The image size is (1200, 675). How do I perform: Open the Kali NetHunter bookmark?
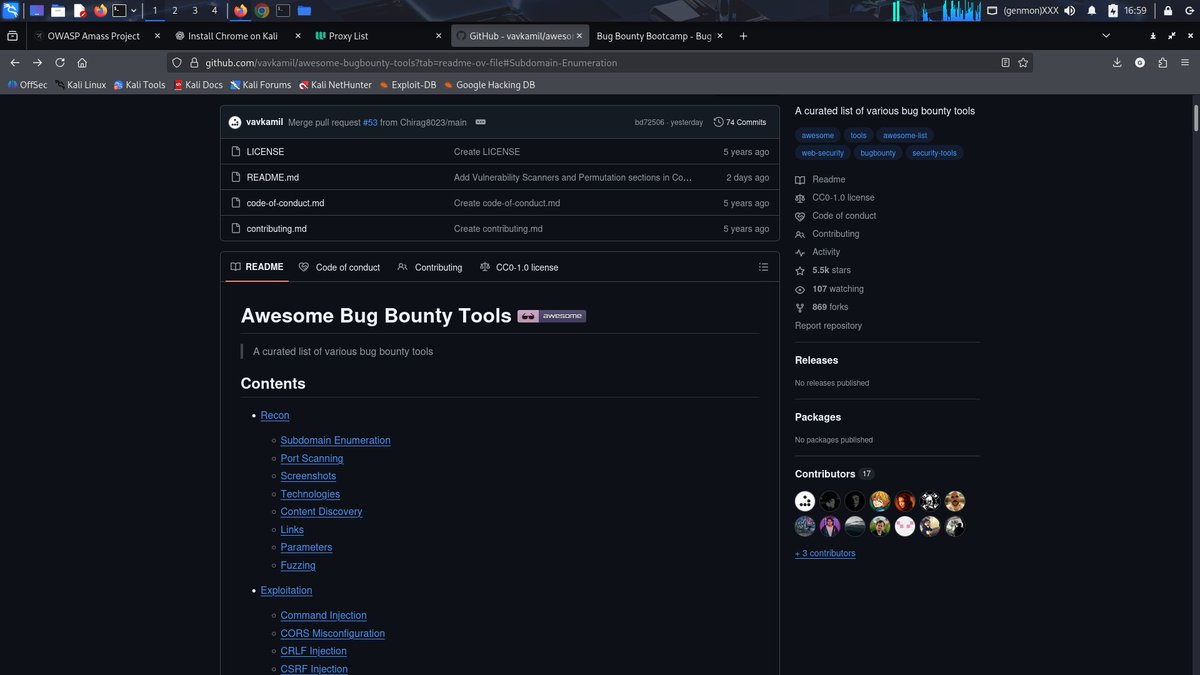pos(336,85)
